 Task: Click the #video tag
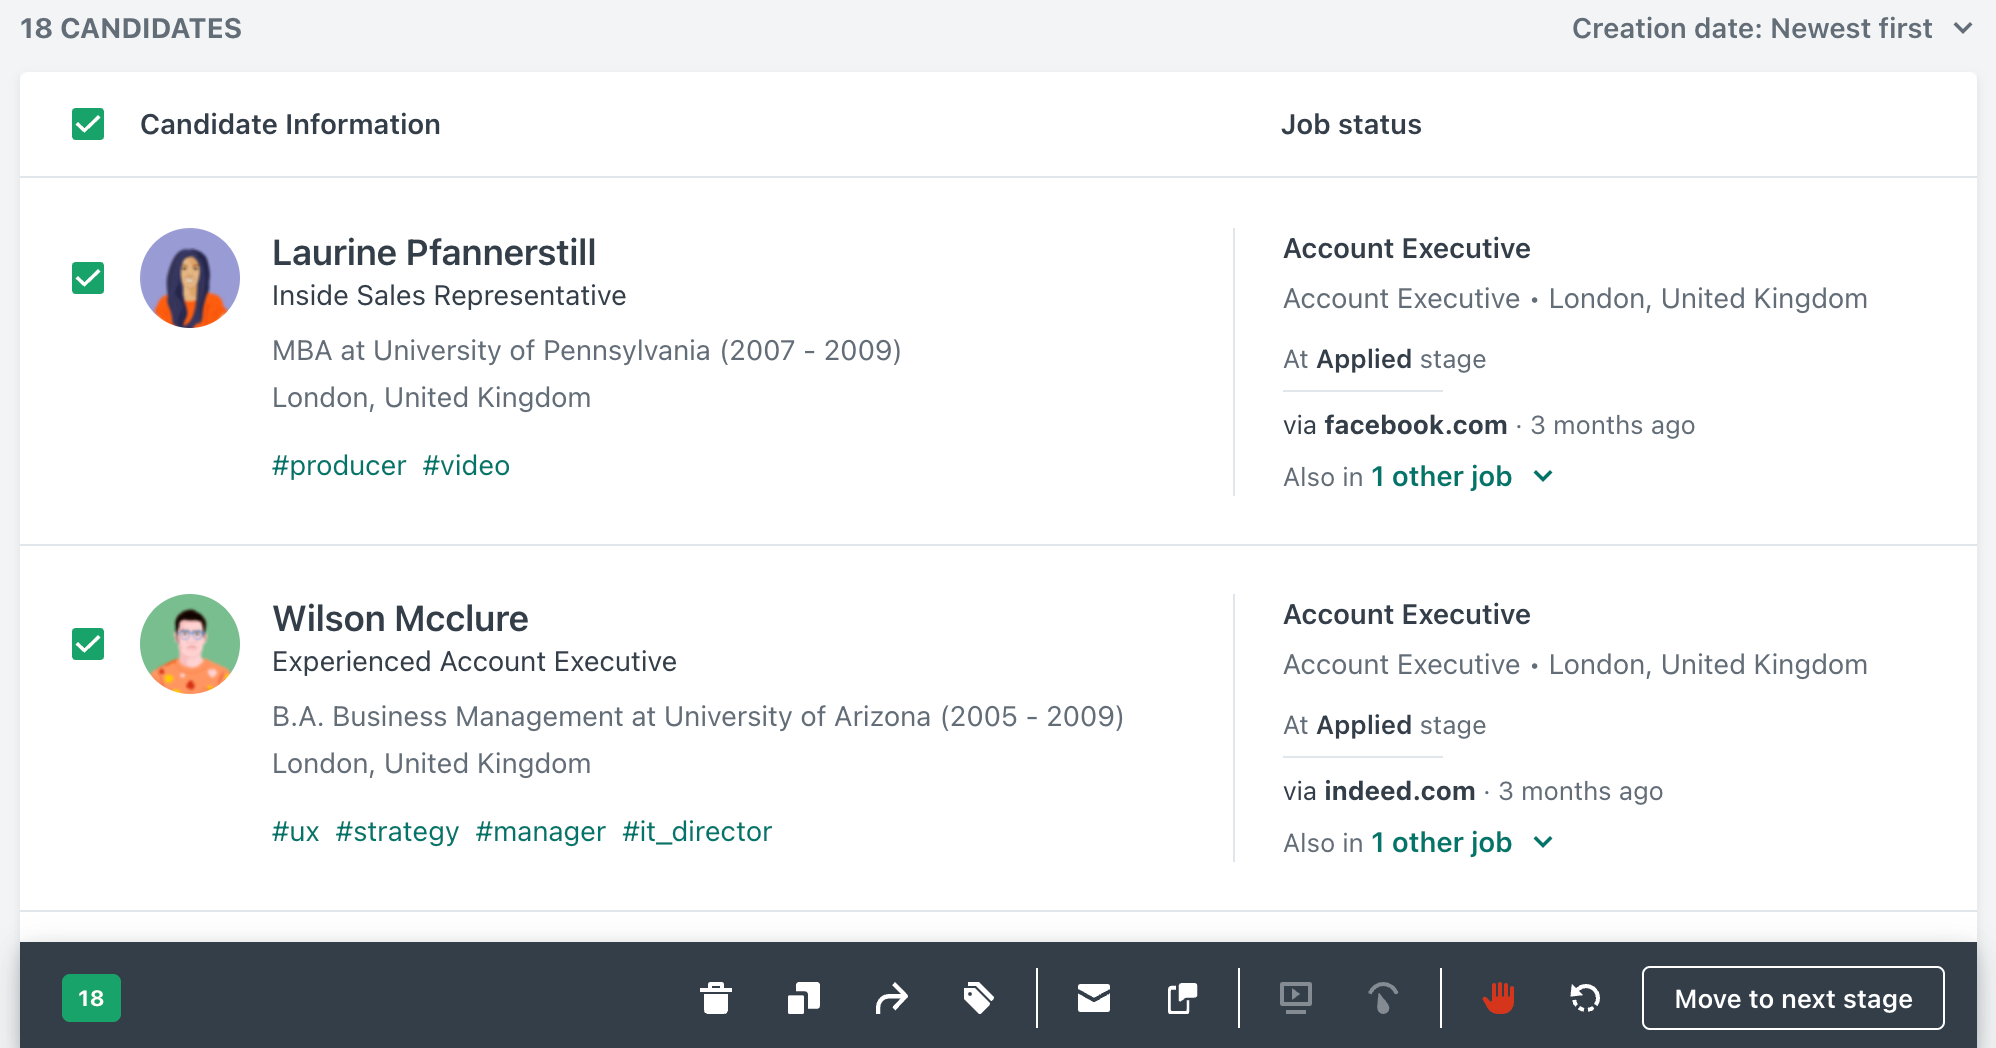[466, 466]
